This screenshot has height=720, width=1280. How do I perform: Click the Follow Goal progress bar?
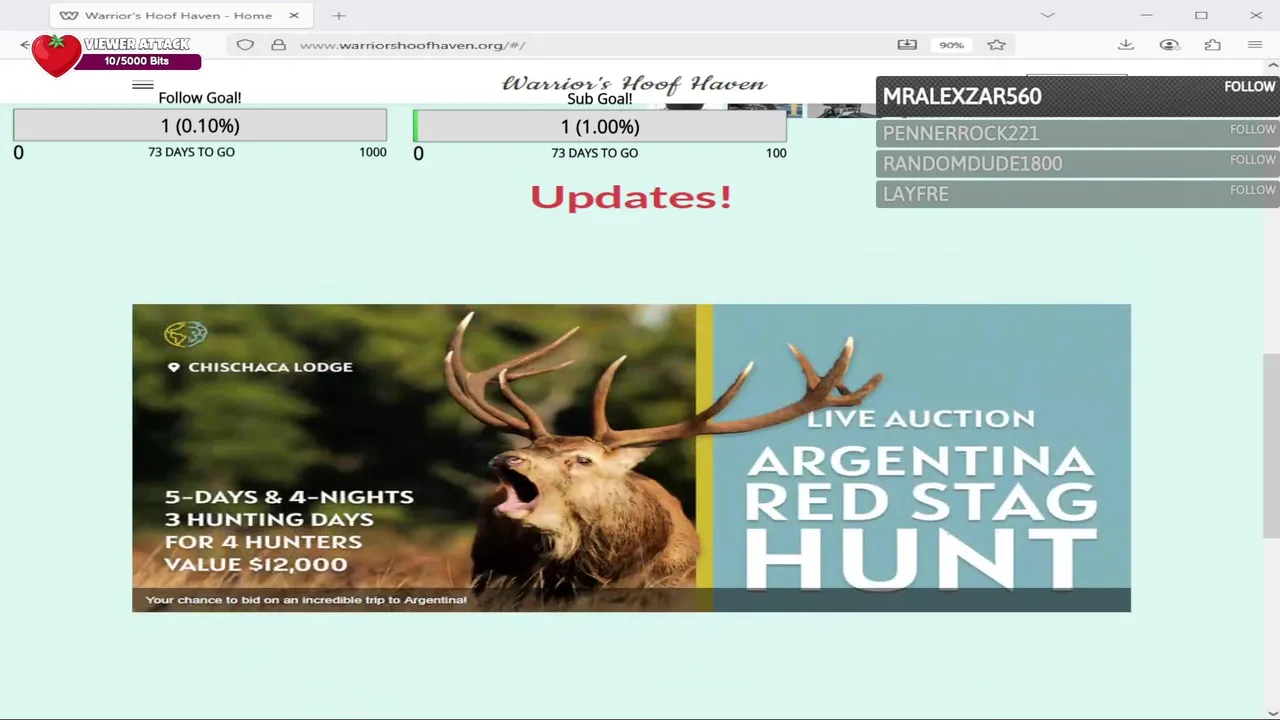tap(200, 125)
